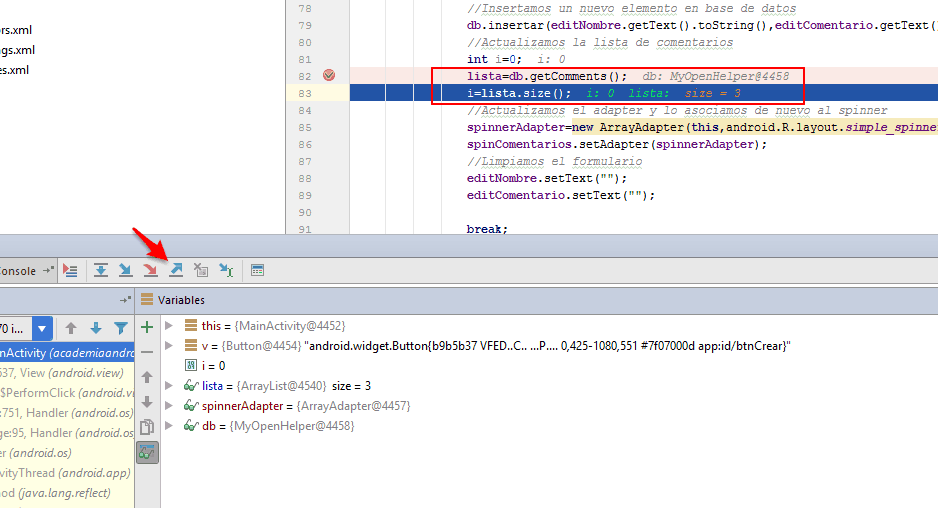Click 'int i=0;' on line 81
938x508 pixels.
pos(494,59)
